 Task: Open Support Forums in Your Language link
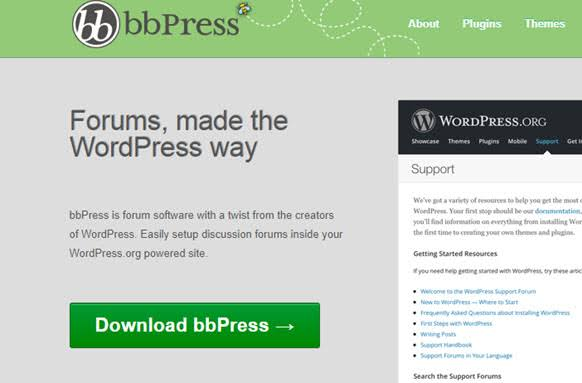466,356
